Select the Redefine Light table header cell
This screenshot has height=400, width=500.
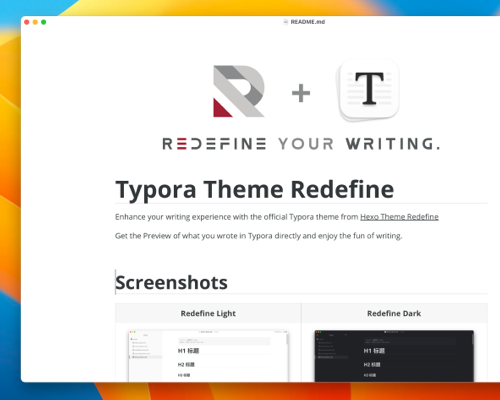[208, 313]
